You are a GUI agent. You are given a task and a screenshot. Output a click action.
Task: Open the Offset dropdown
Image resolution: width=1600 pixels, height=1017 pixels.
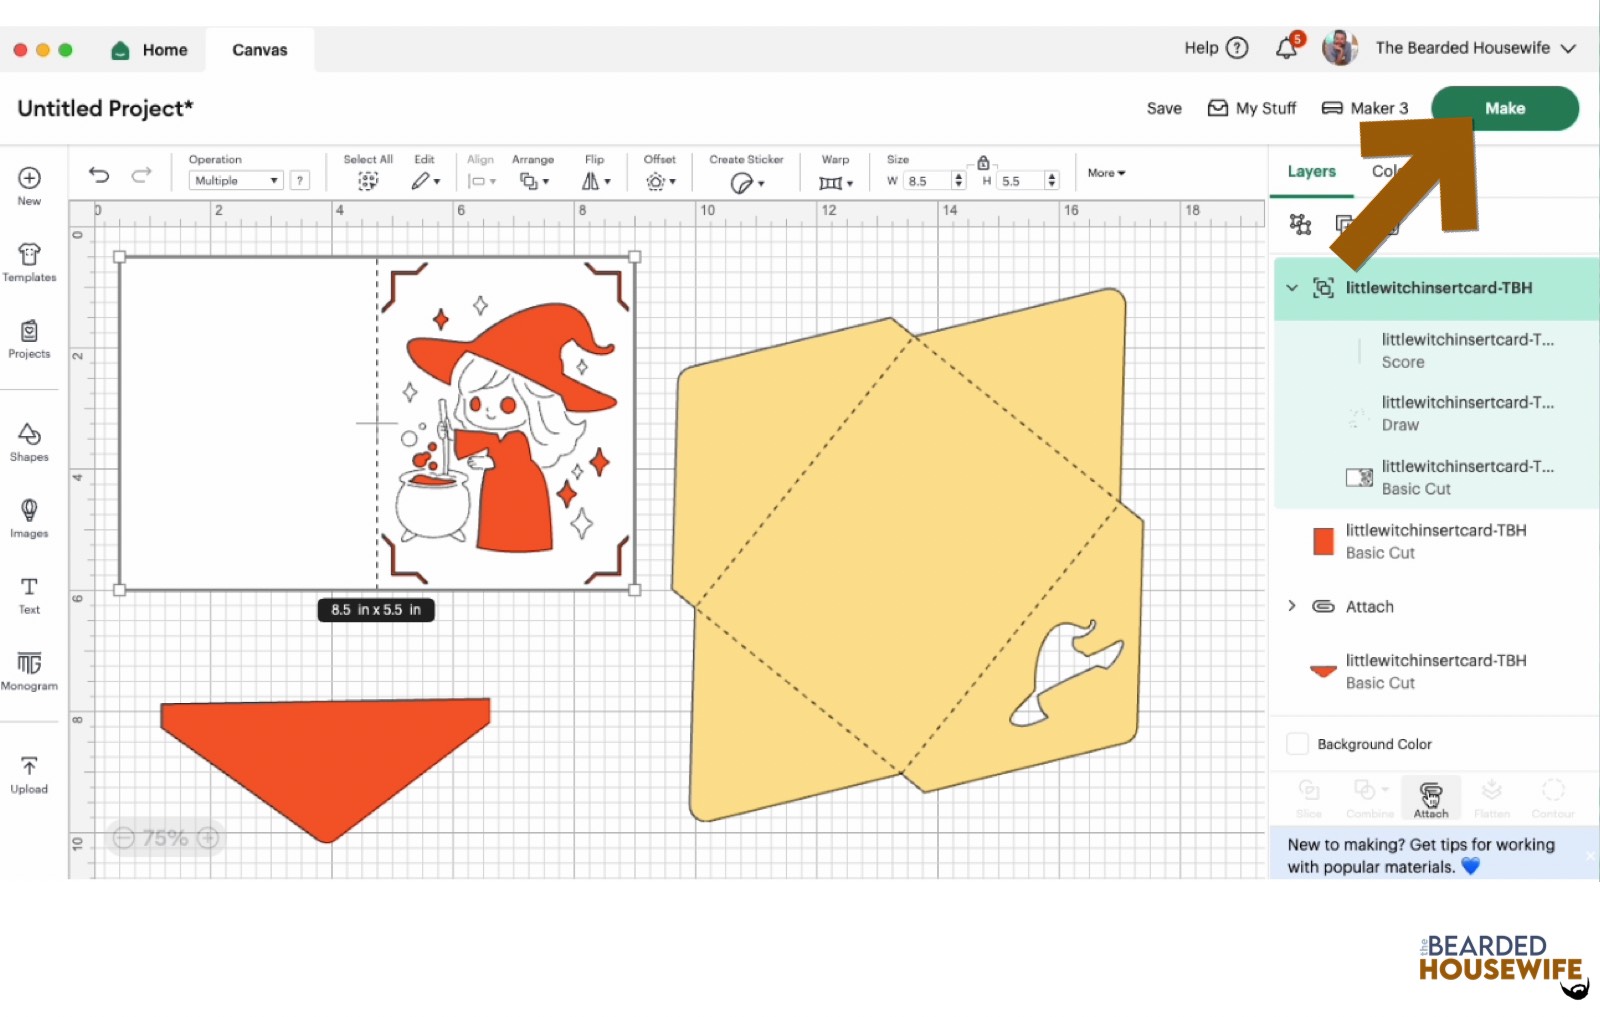[660, 181]
